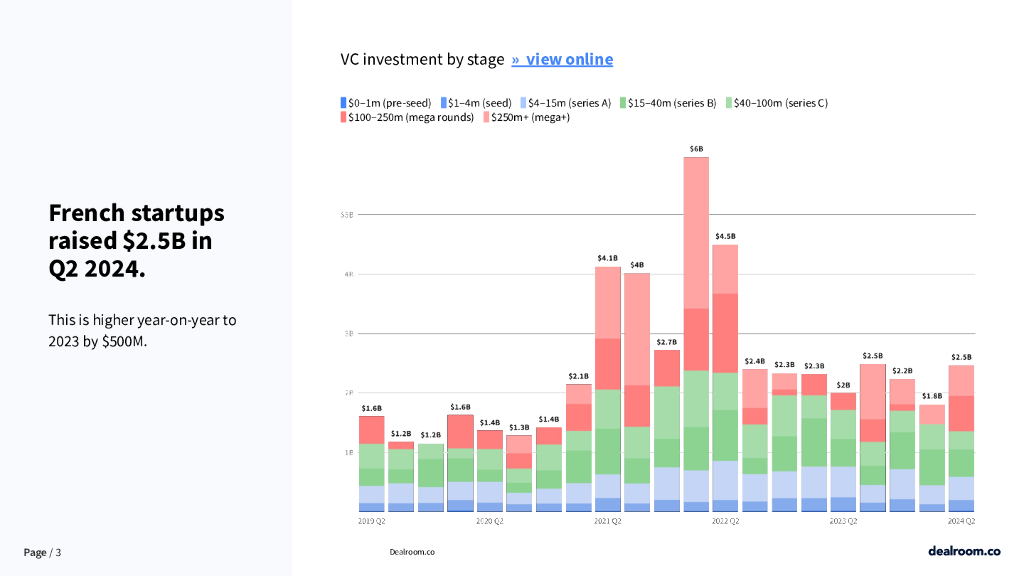
Task: Click the $40–100m (series C) legend swatch
Action: pos(731,103)
